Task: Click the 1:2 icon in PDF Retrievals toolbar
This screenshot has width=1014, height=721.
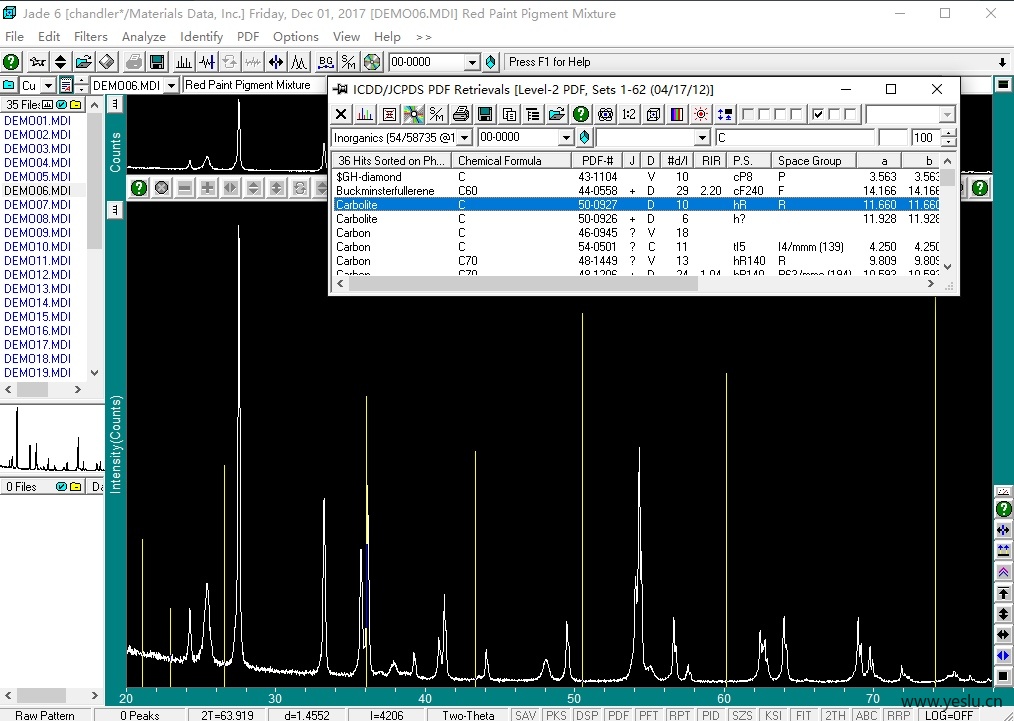Action: [629, 114]
